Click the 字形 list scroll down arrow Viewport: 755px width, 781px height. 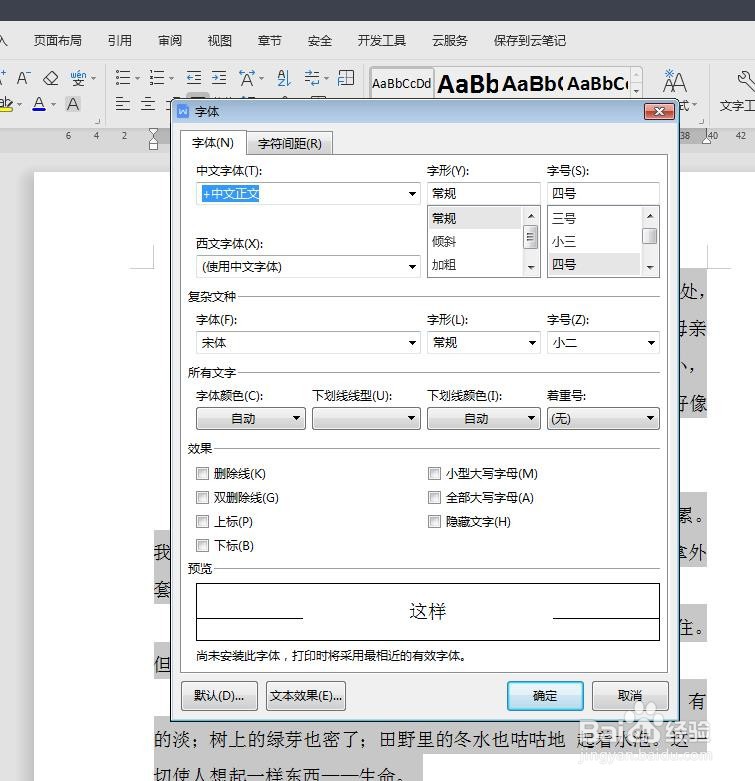(x=531, y=267)
